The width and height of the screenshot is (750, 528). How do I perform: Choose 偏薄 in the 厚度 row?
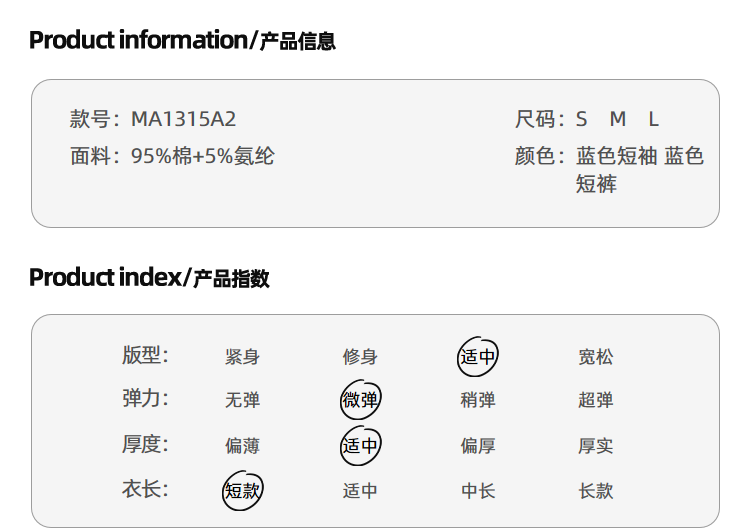[x=242, y=446]
